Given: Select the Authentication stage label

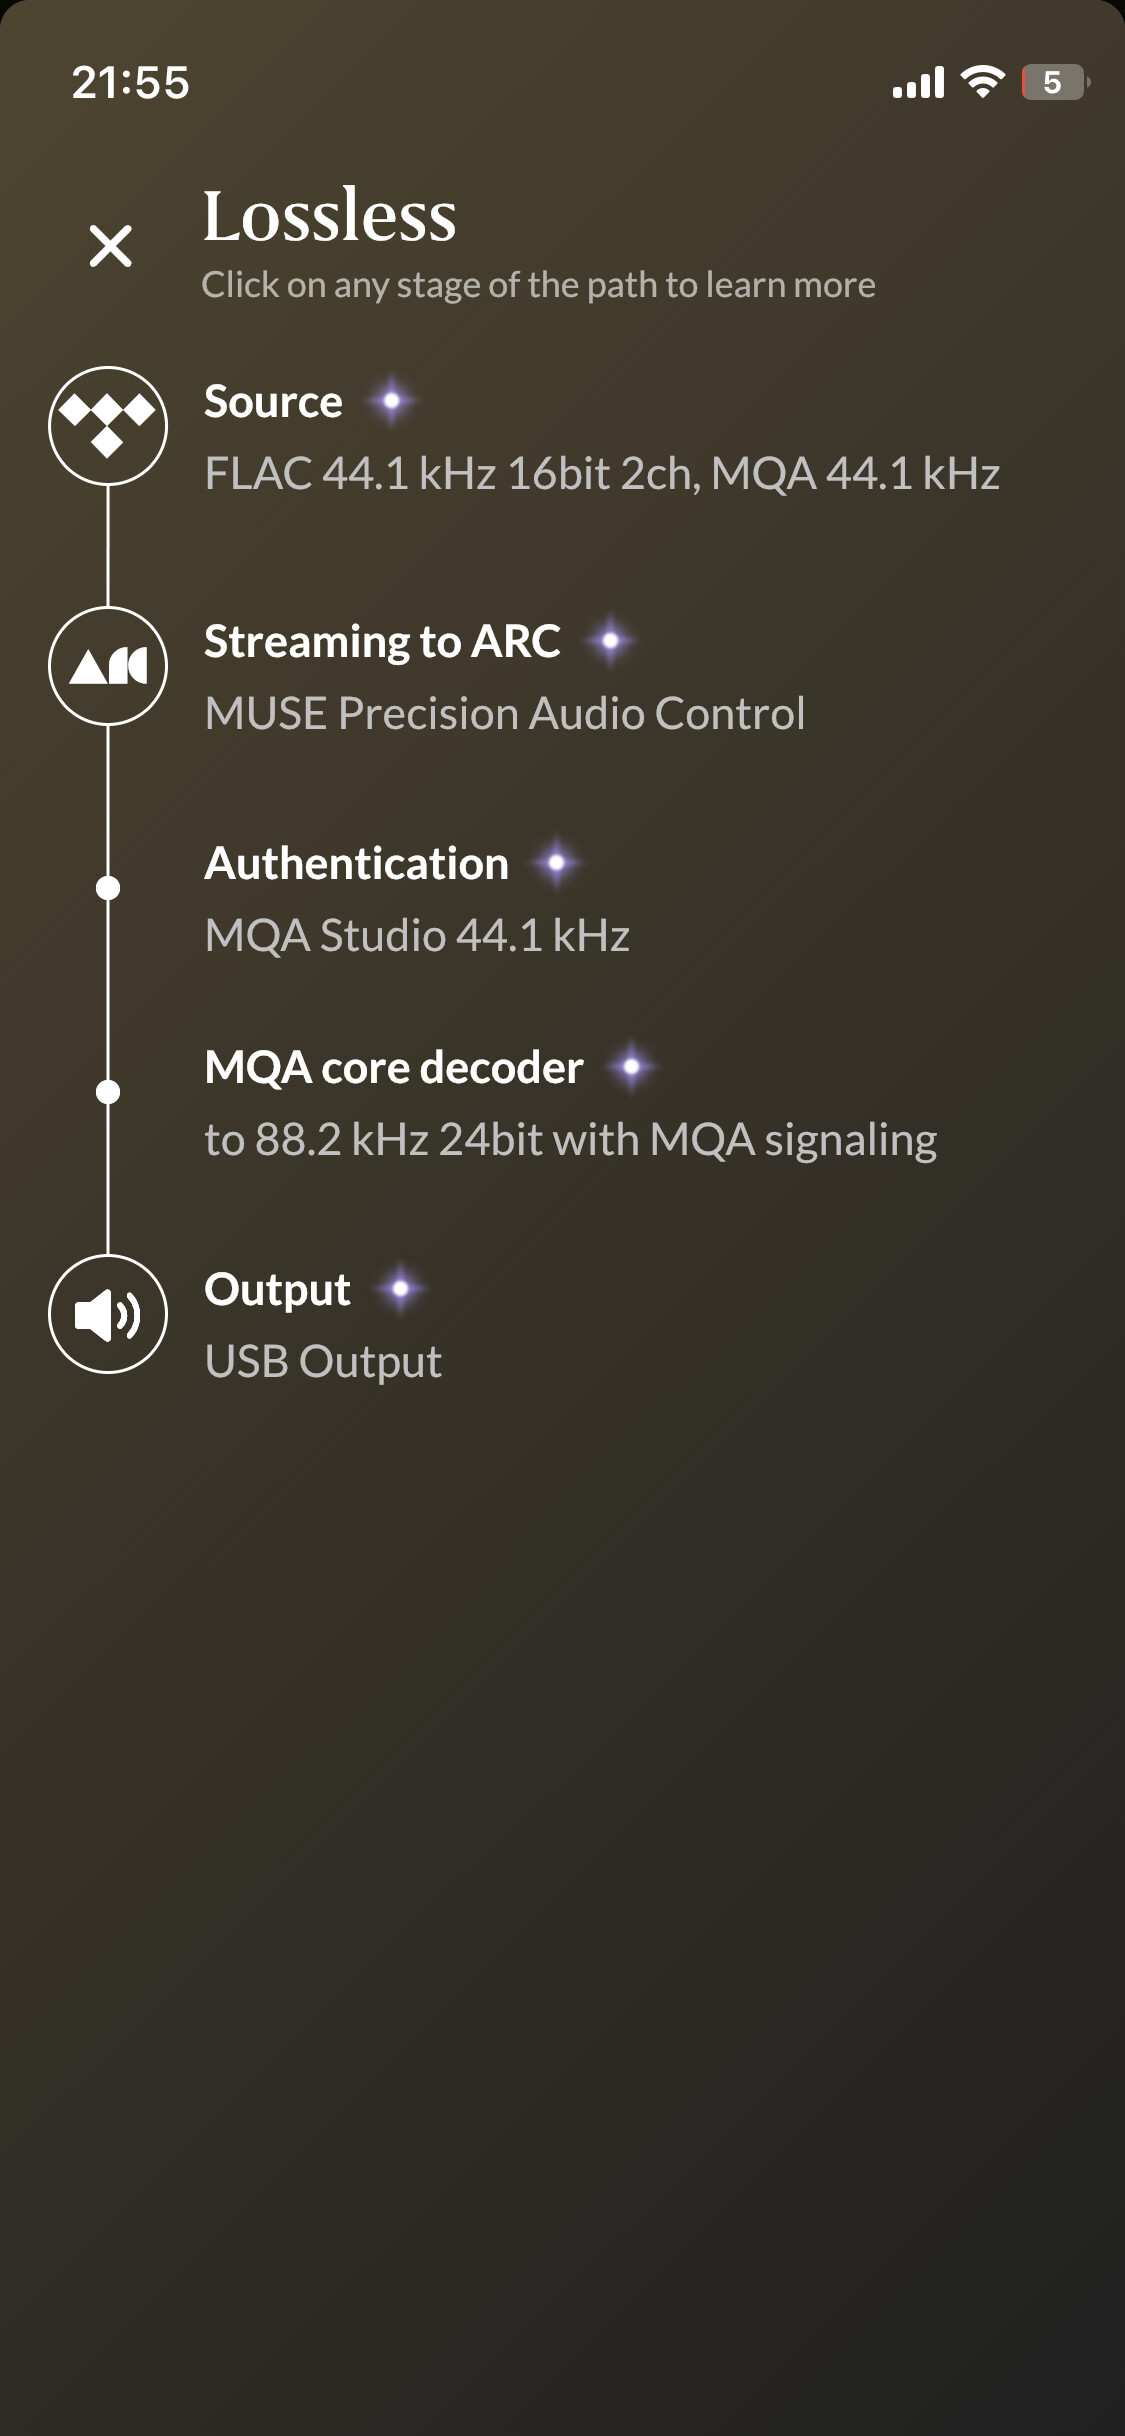Looking at the screenshot, I should (x=356, y=864).
